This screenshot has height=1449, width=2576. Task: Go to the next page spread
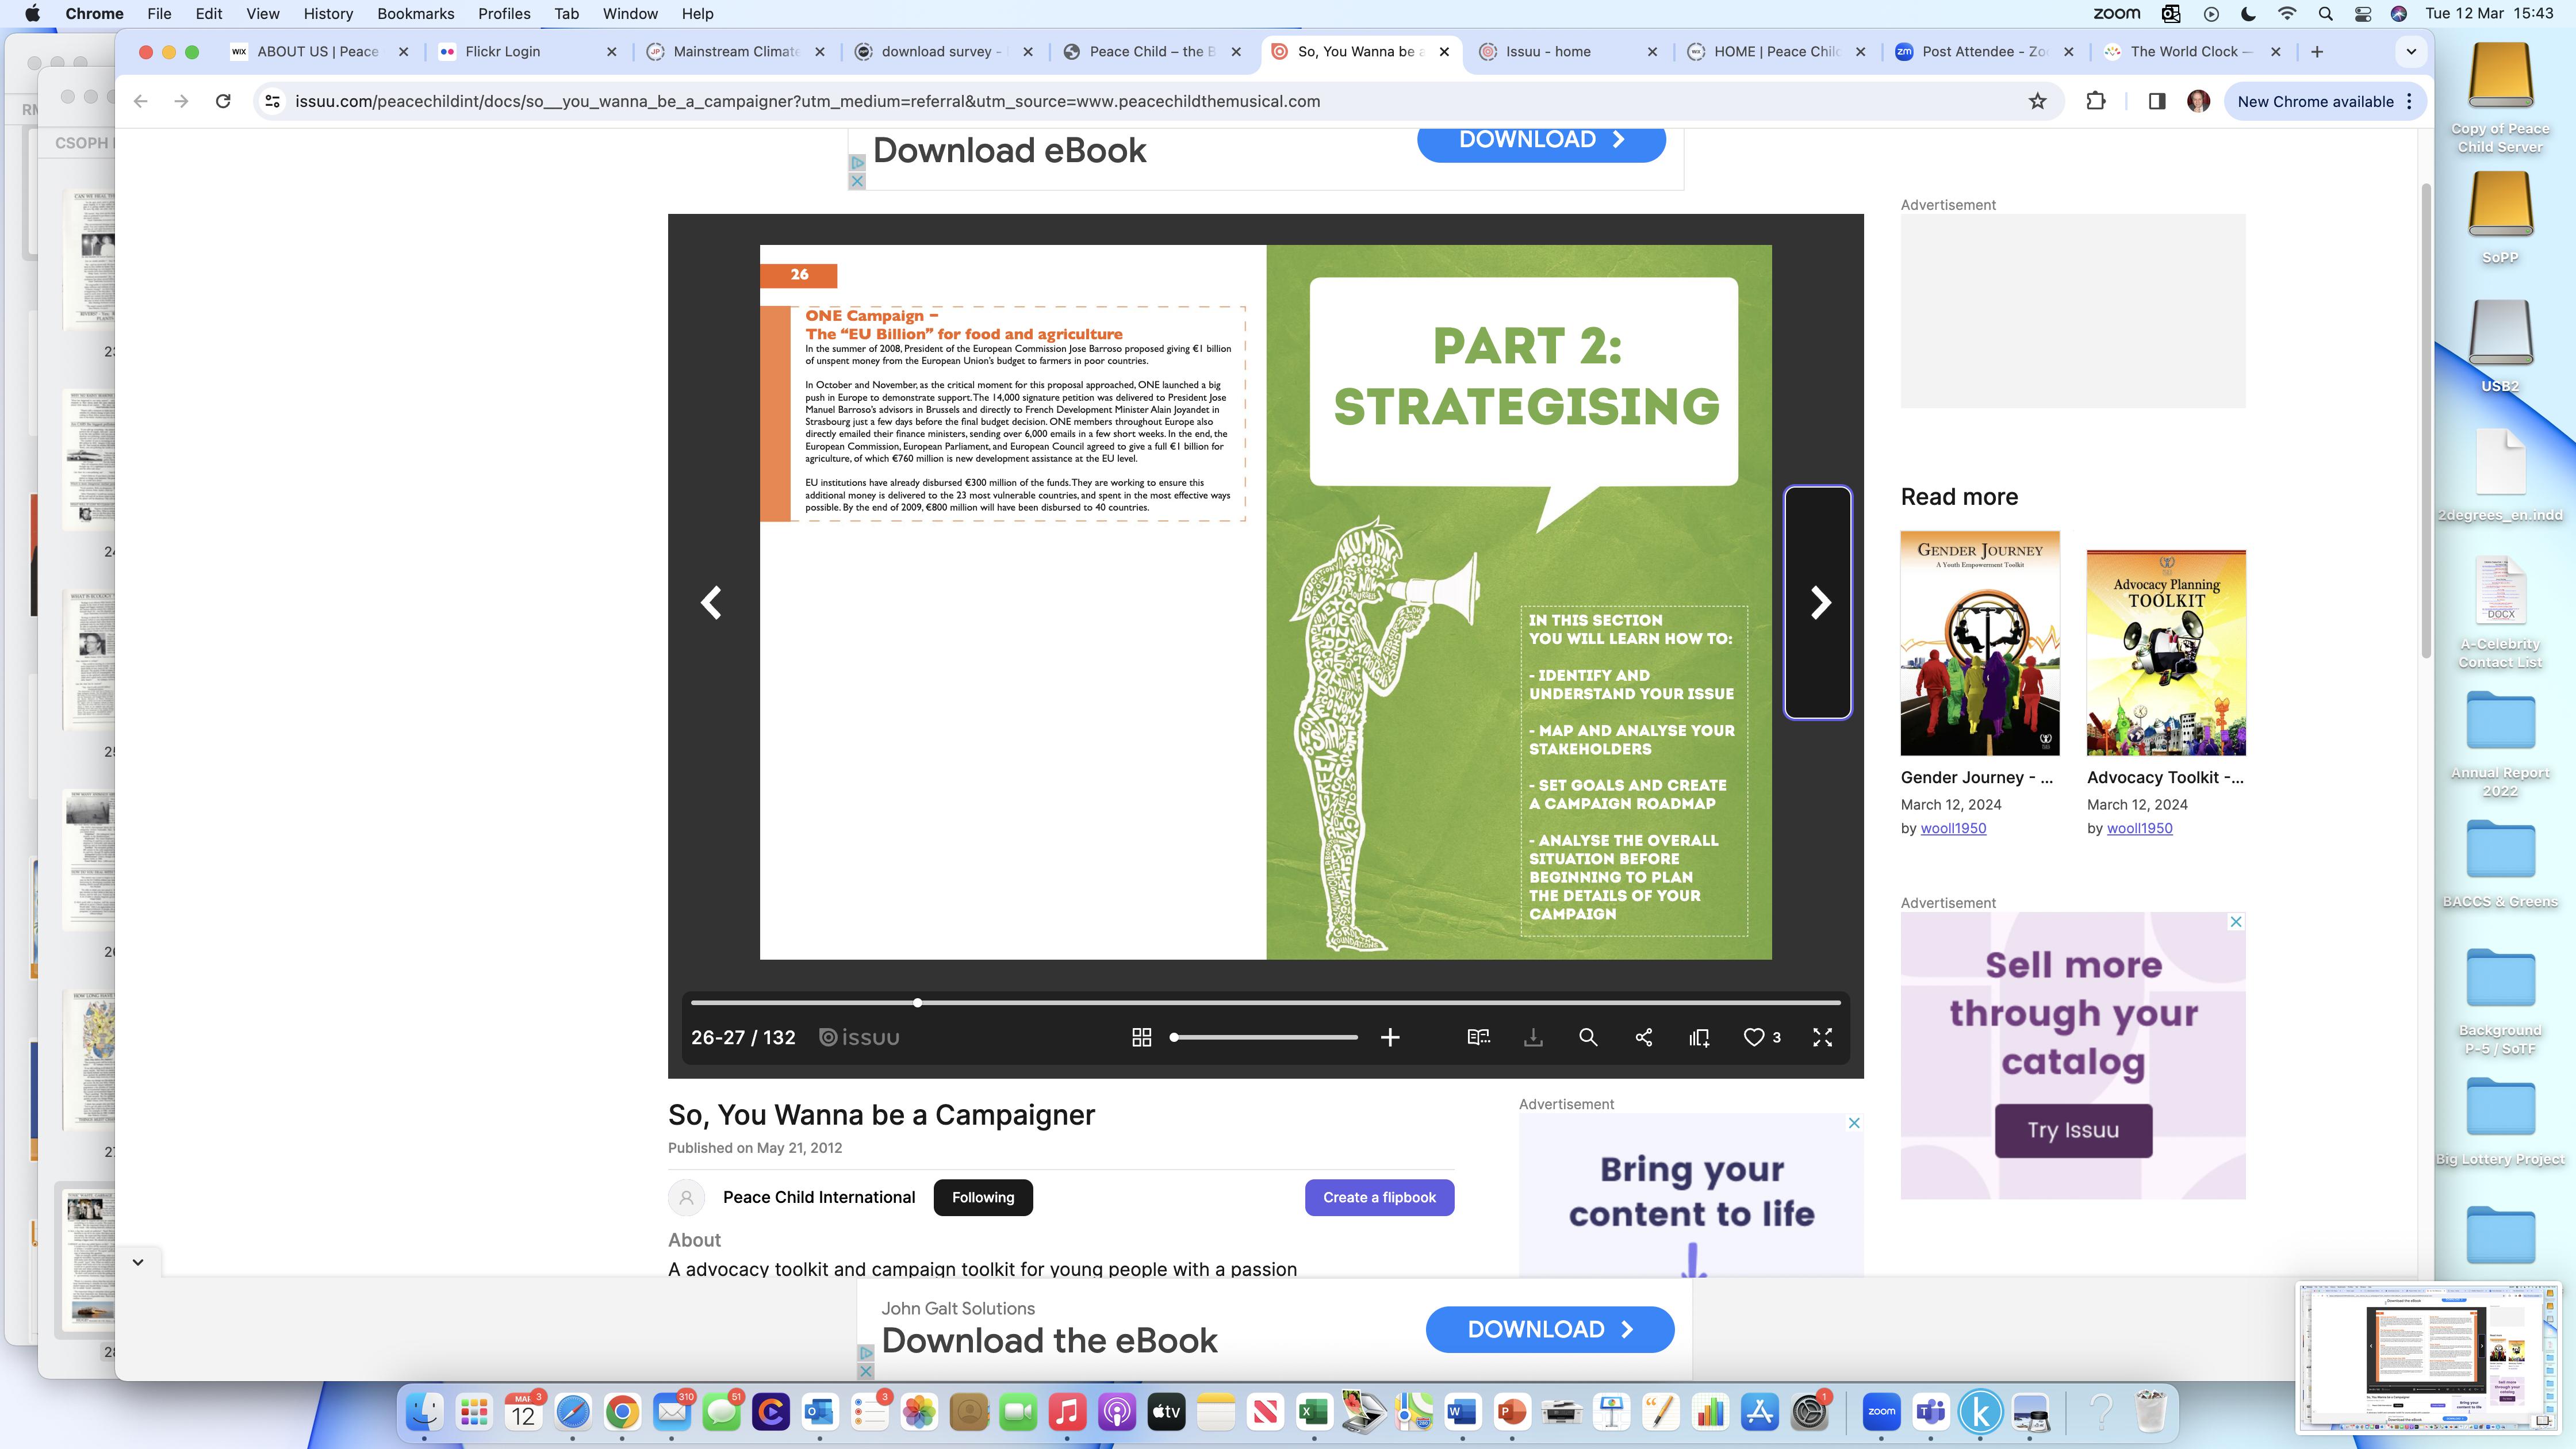coord(1819,602)
